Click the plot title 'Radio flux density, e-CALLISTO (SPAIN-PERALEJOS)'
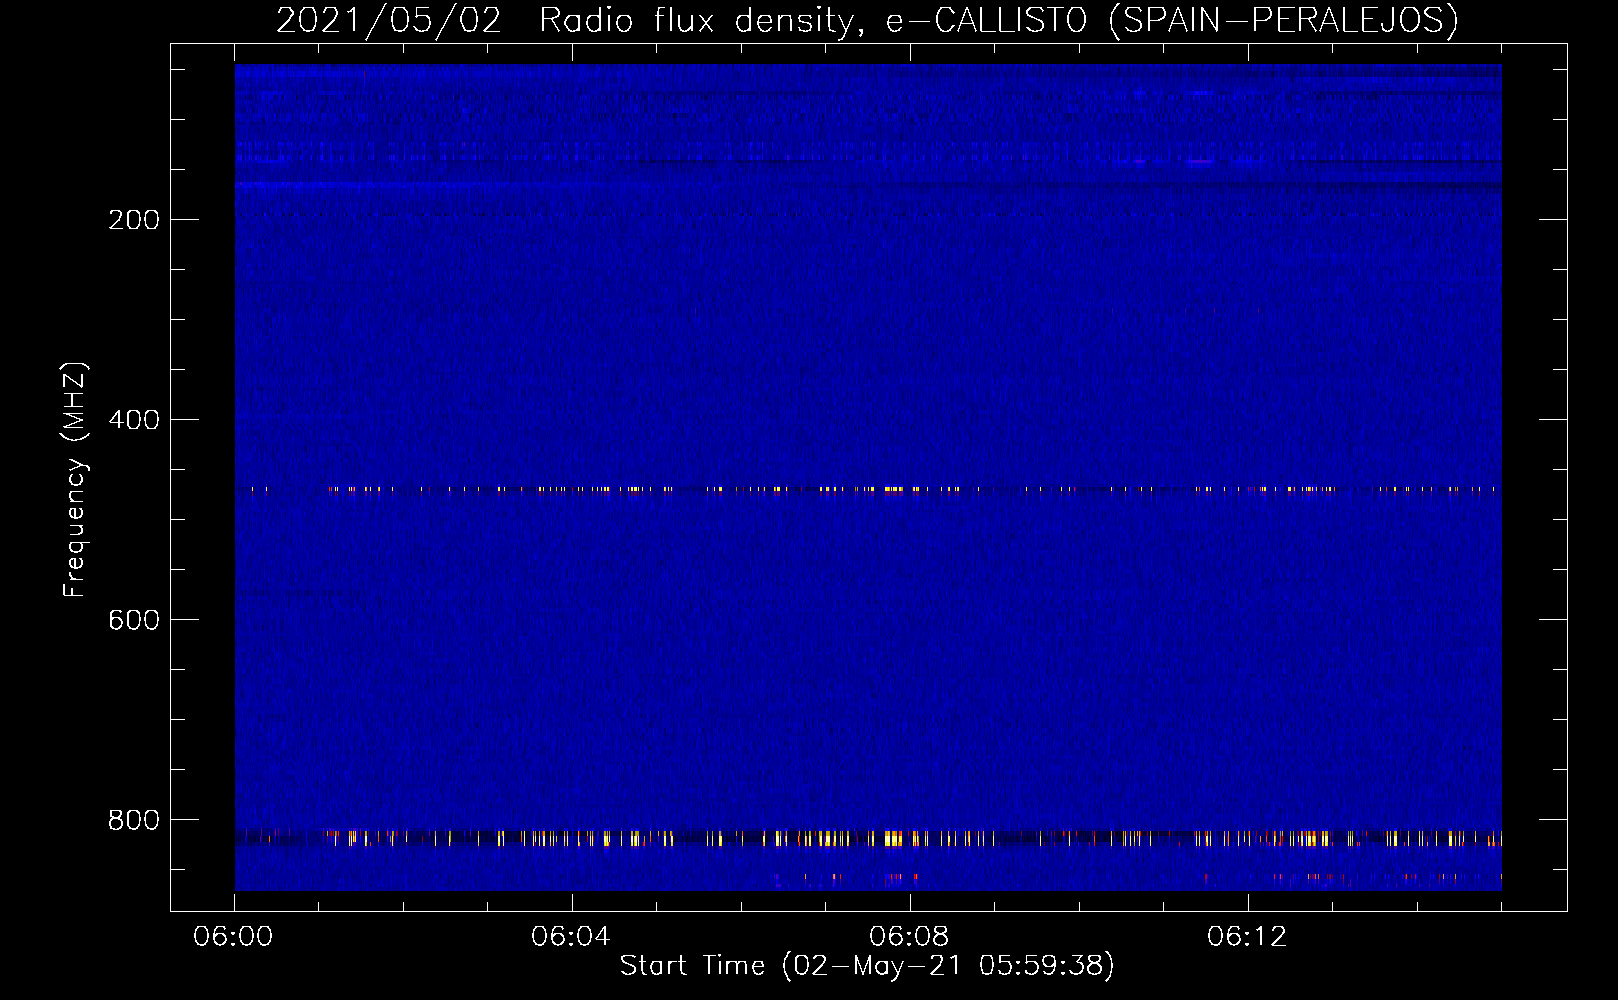Screen dimensions: 1618x1000 pos(998,20)
